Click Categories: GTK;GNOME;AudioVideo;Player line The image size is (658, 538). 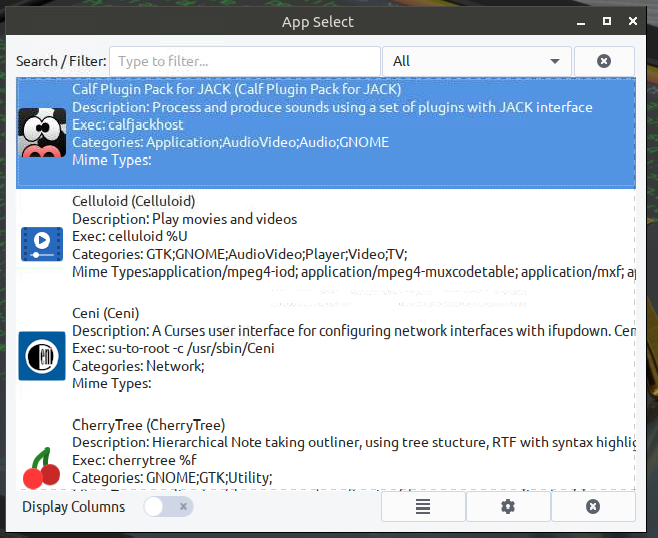click(240, 254)
